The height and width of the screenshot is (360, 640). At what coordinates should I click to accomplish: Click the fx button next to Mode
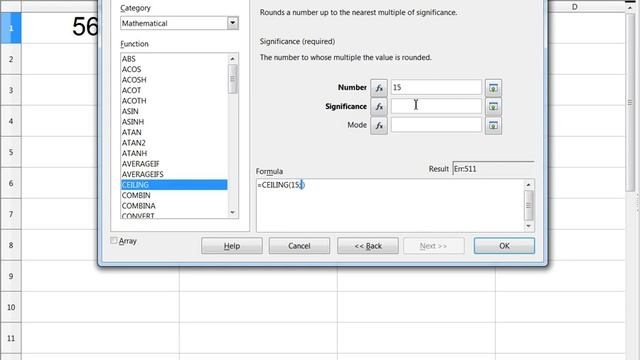coord(379,125)
